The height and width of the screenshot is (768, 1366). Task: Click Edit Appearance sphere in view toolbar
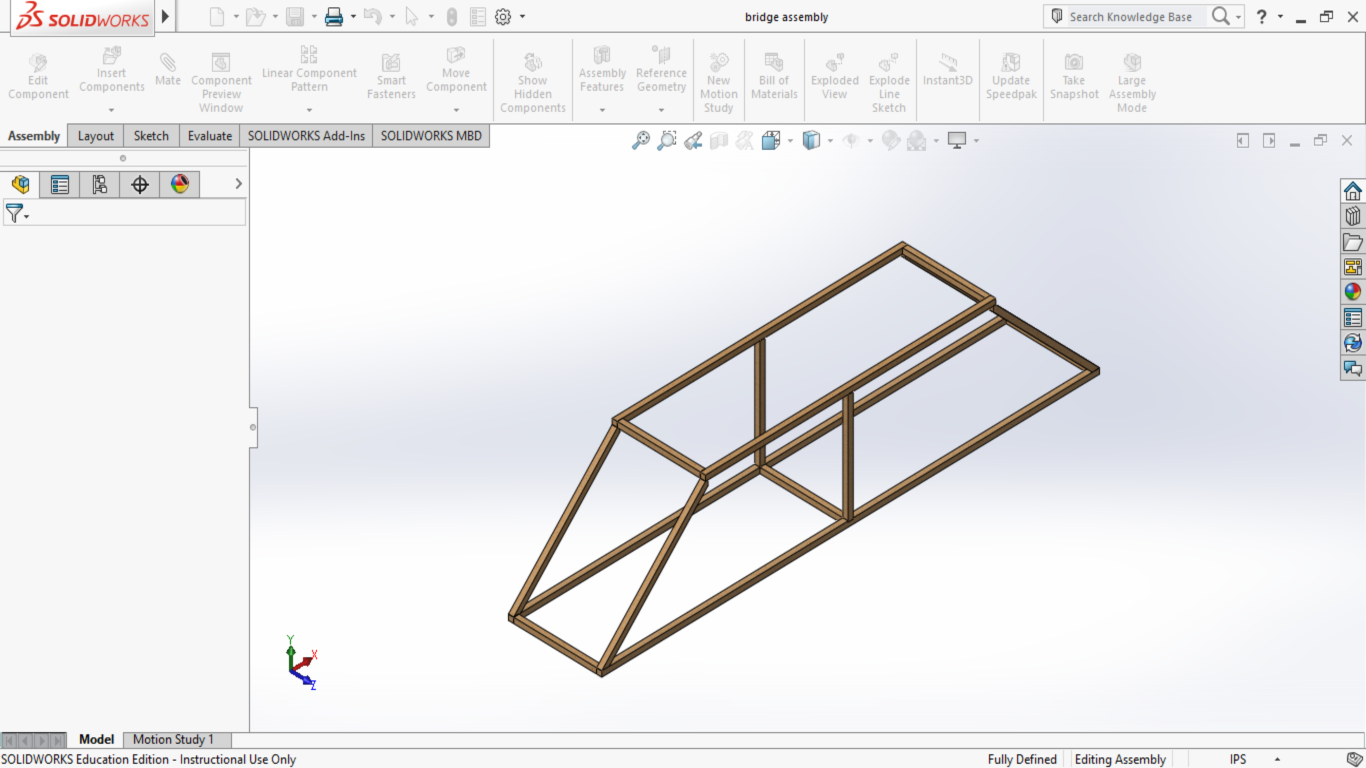[x=890, y=141]
